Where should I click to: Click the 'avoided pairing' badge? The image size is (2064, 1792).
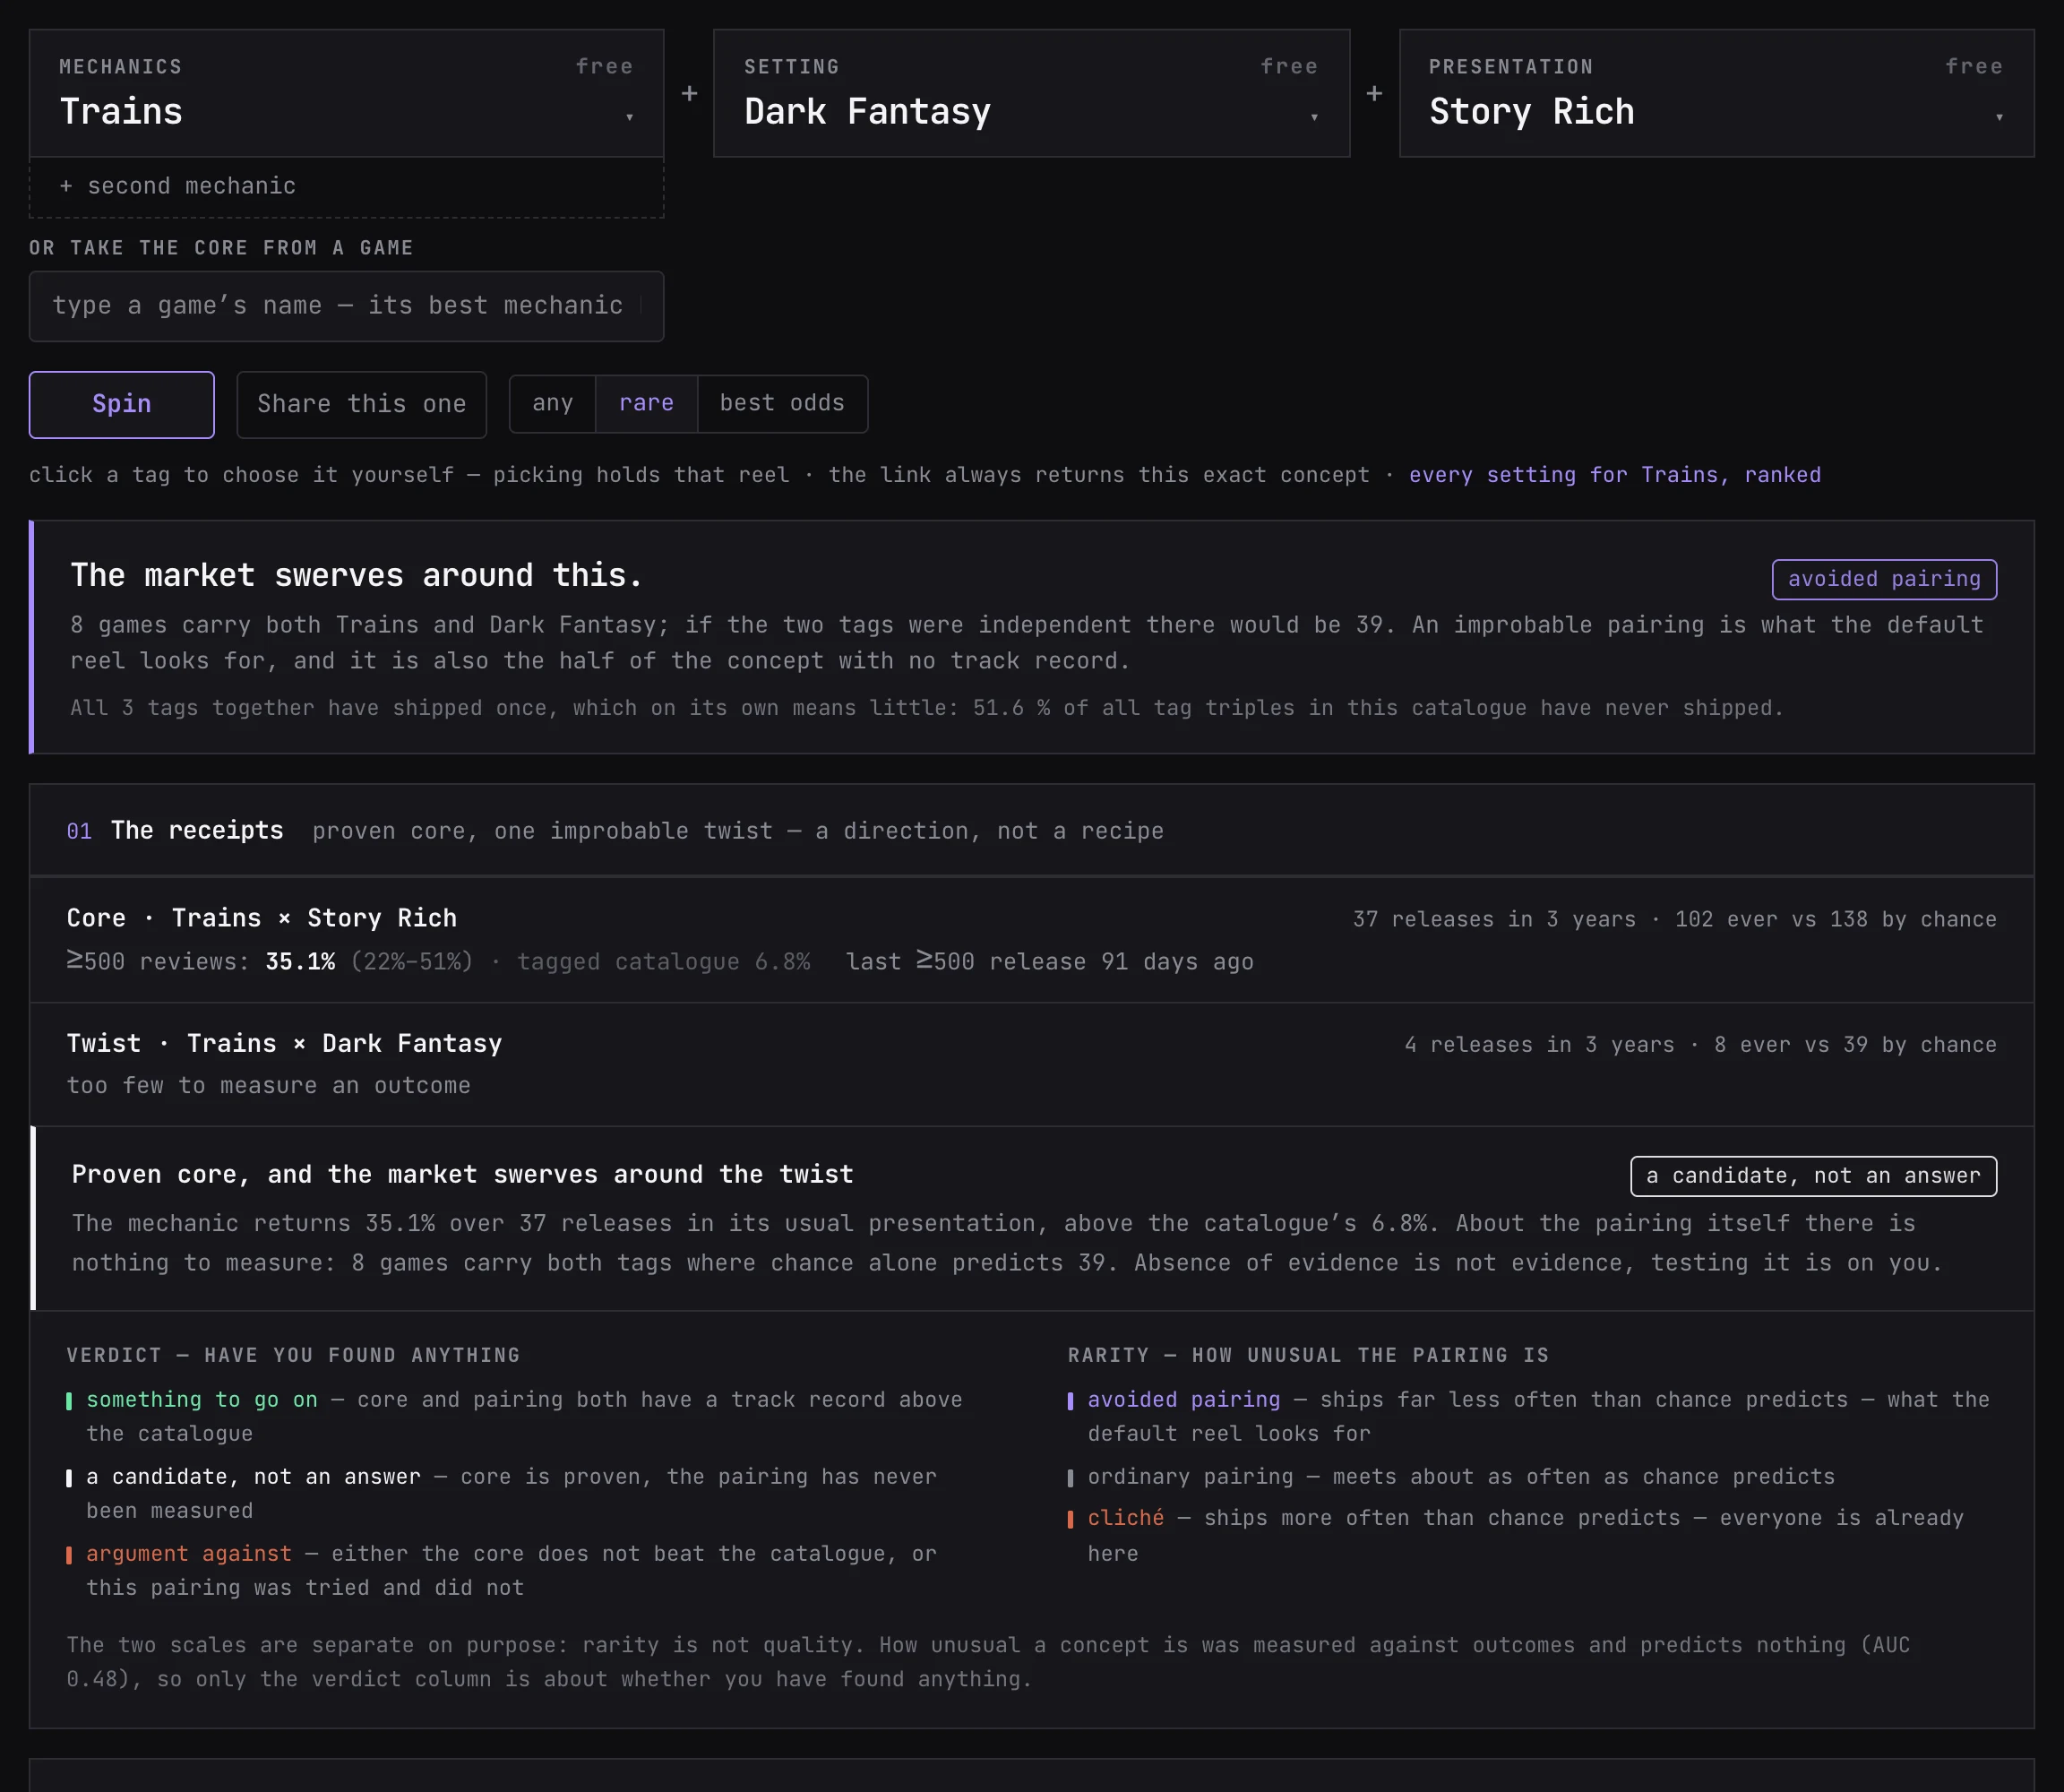click(1884, 579)
